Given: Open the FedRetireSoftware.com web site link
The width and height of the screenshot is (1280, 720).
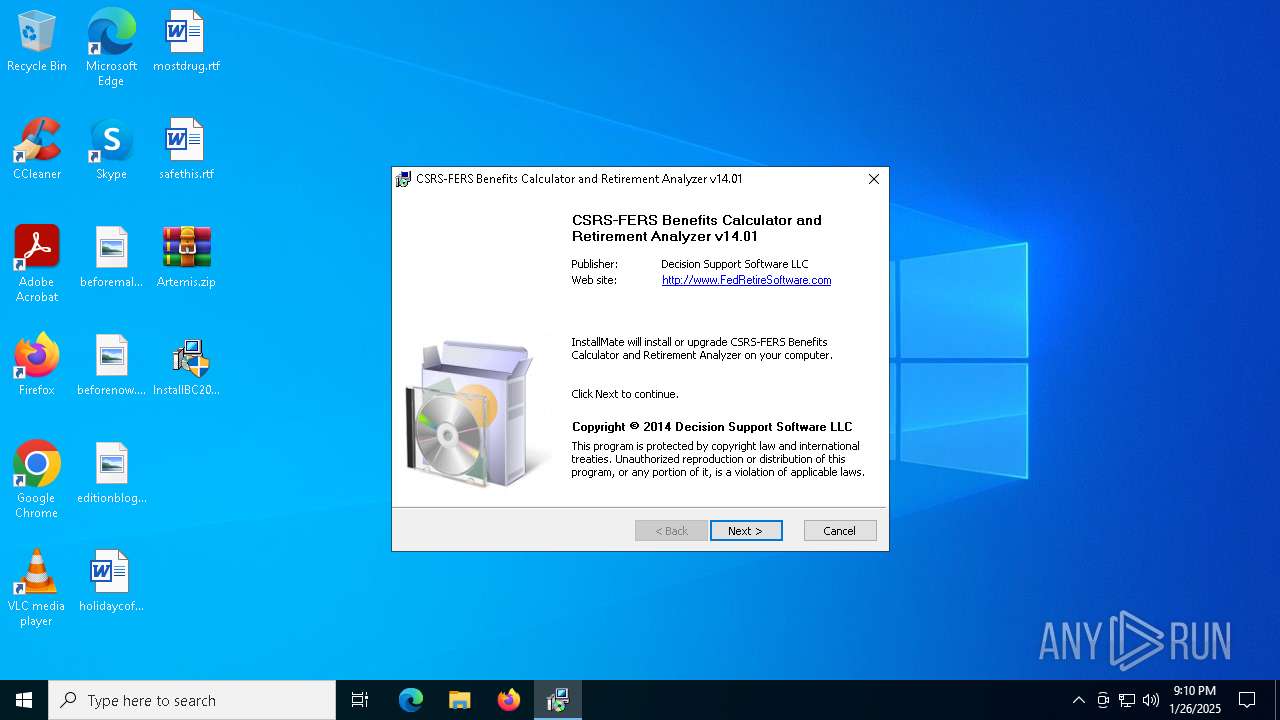Looking at the screenshot, I should coord(746,280).
